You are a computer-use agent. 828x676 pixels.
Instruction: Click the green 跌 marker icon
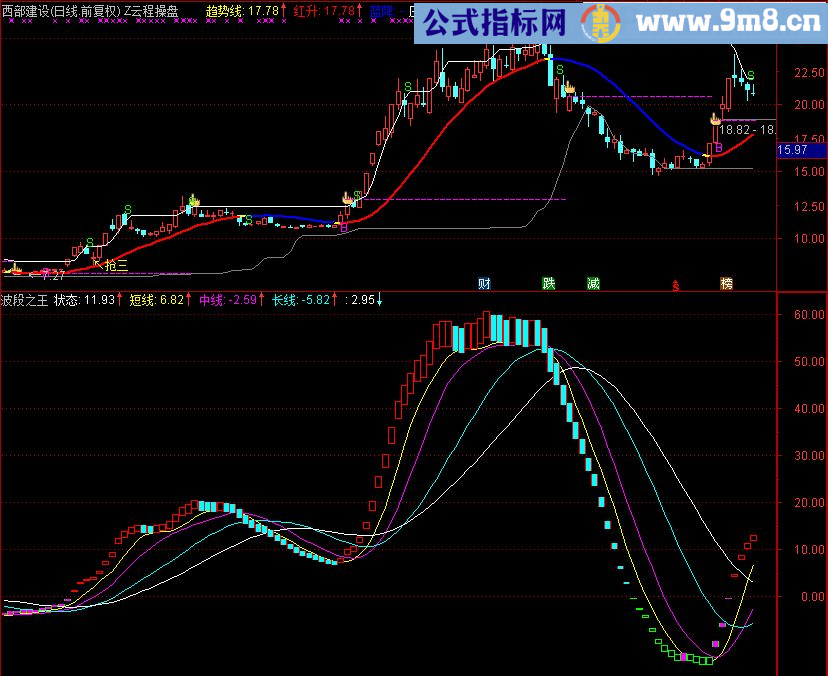[549, 284]
